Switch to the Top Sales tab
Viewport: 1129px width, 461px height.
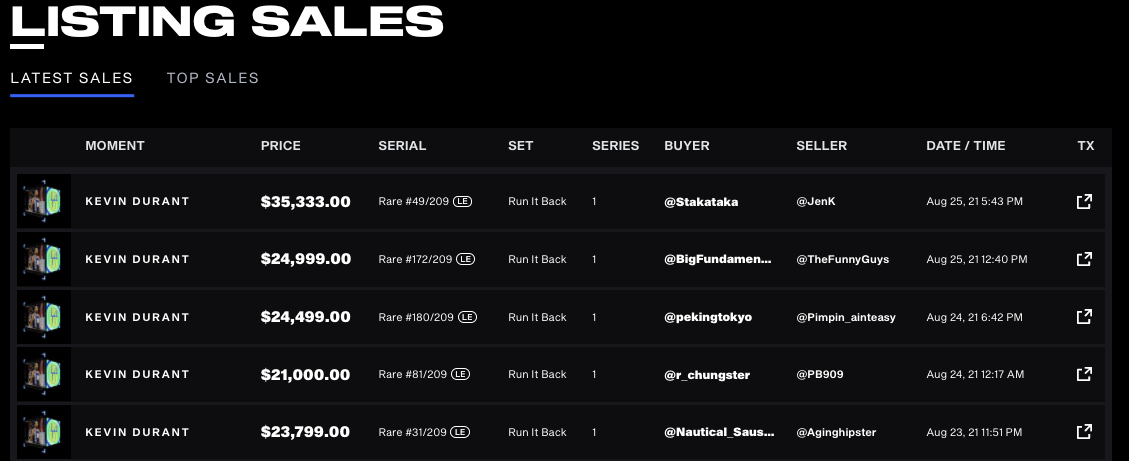[x=212, y=78]
